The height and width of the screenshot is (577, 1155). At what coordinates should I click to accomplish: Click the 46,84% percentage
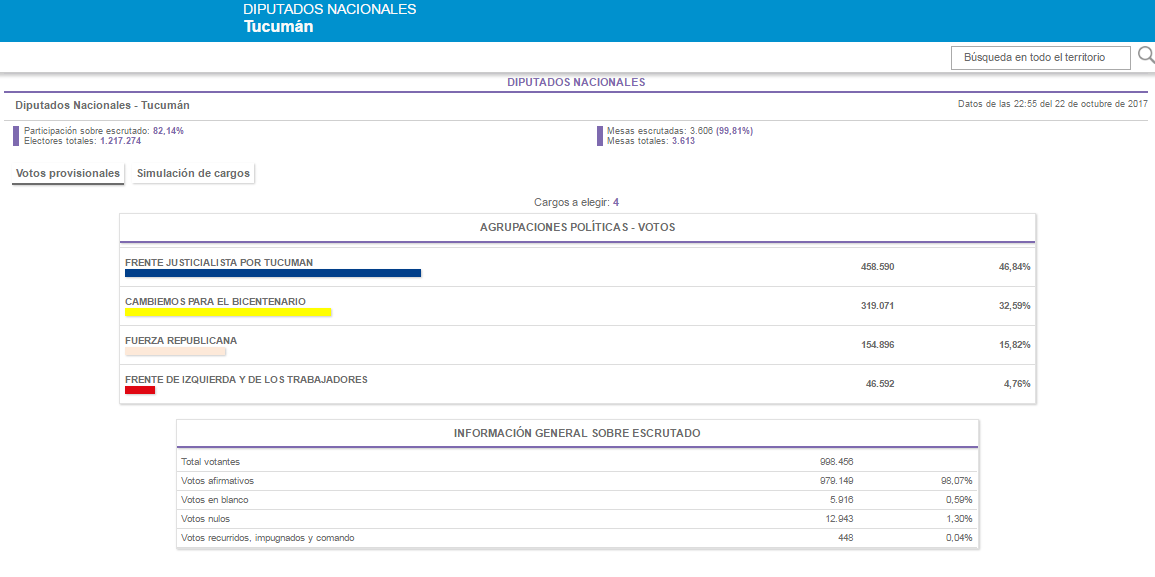(1014, 267)
